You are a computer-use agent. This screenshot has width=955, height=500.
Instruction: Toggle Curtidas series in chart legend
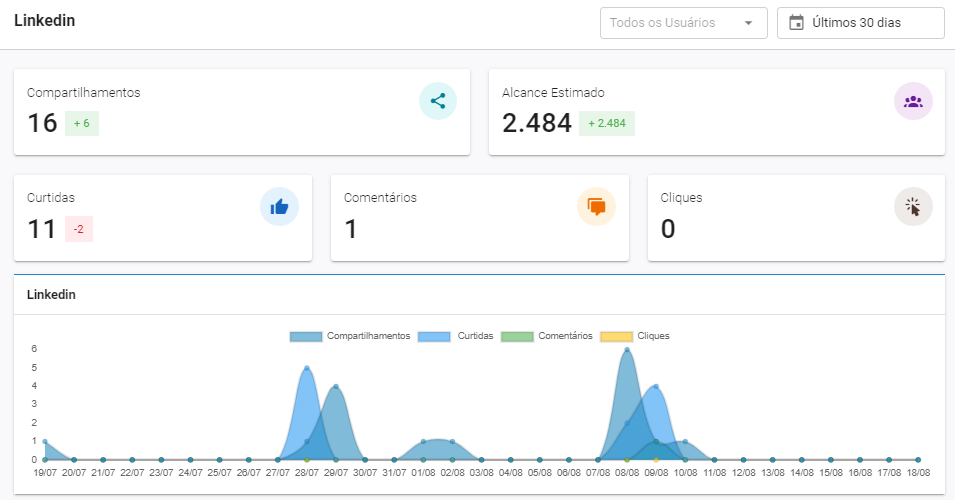coord(456,336)
